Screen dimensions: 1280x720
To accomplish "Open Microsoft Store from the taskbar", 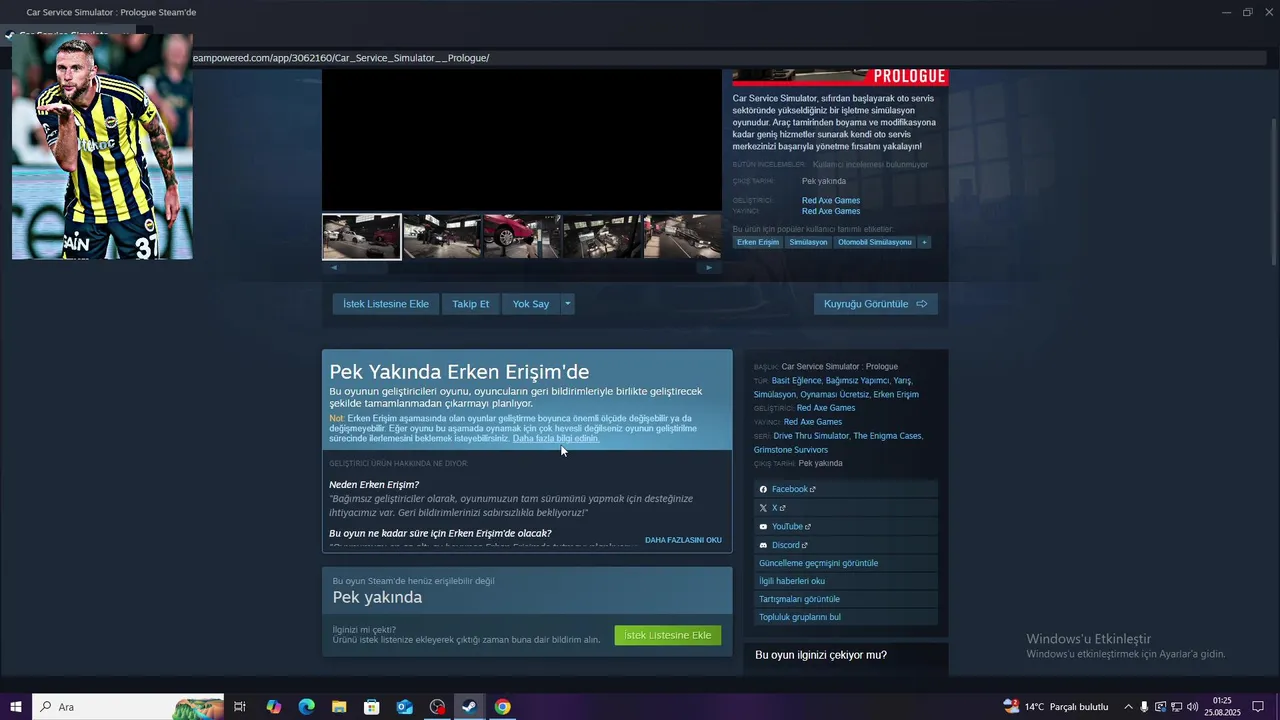I will tap(372, 707).
